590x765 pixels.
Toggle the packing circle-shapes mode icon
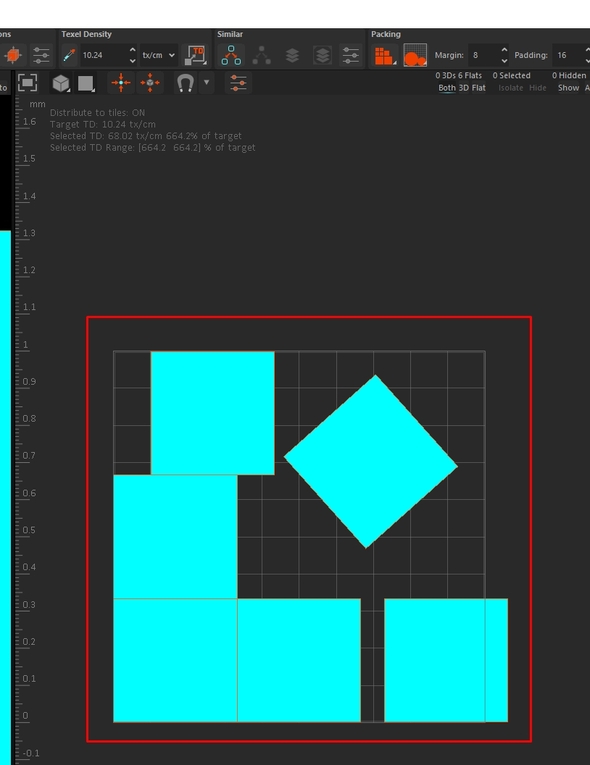pos(415,55)
